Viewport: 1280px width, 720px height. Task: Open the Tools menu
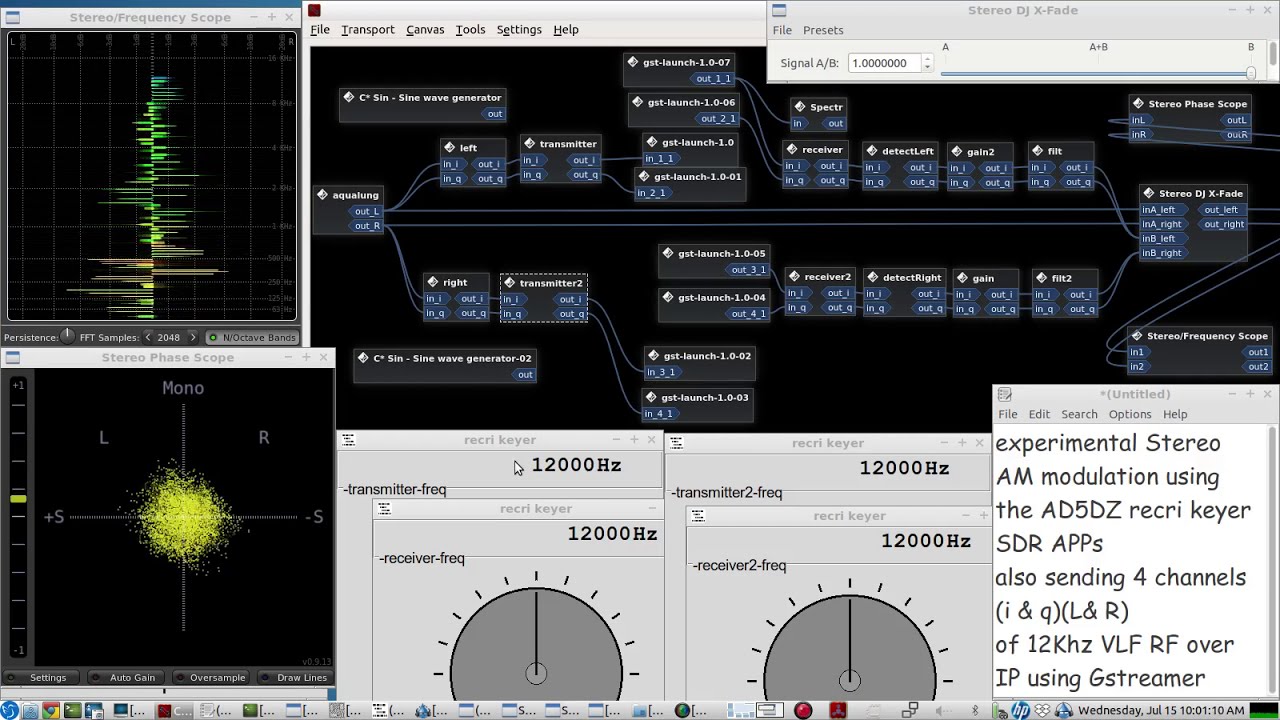tap(470, 30)
